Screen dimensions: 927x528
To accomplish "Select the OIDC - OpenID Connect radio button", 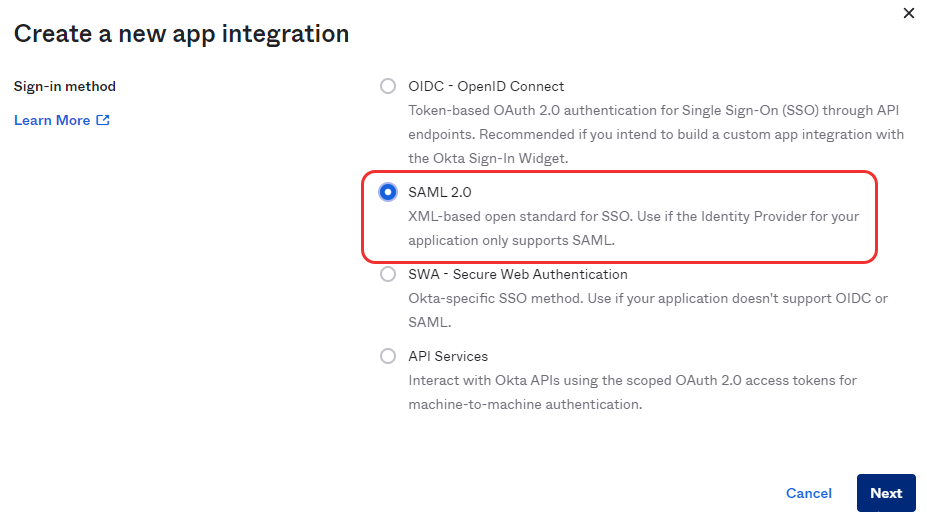I will (x=388, y=86).
